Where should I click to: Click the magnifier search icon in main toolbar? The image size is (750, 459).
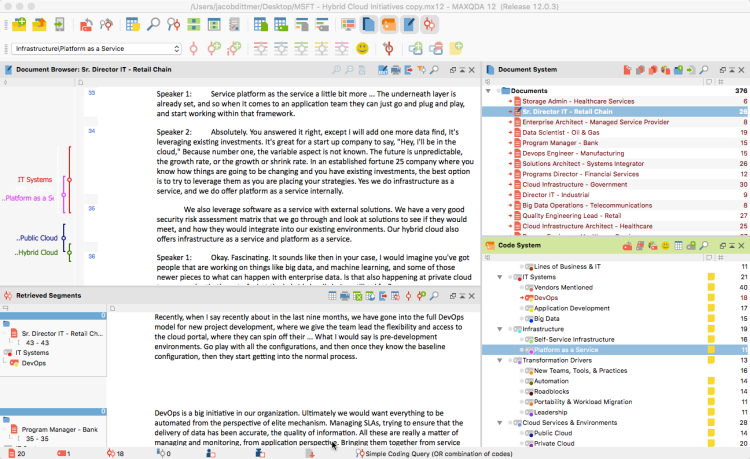tap(154, 24)
